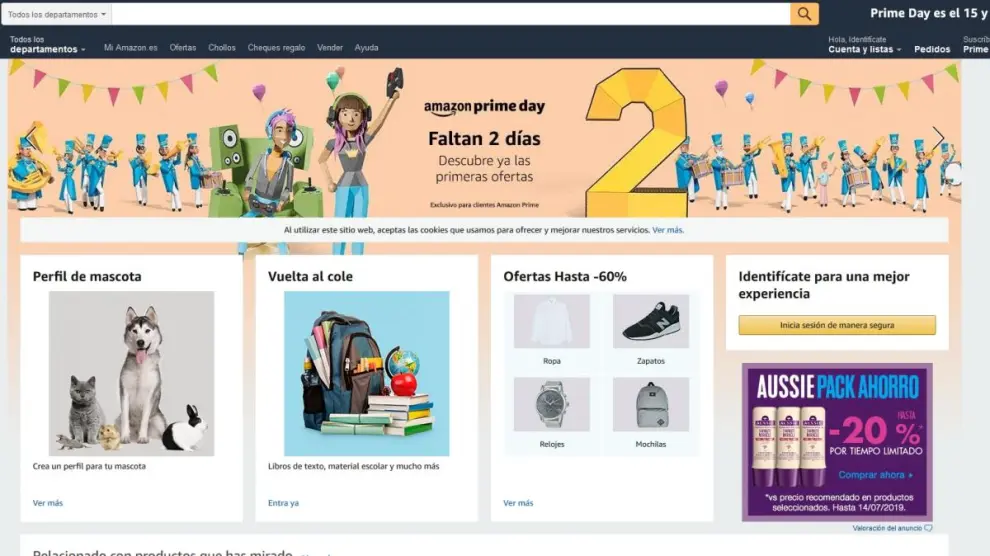Expand the search department dropdown
Viewport: 990px width, 556px height.
[56, 14]
